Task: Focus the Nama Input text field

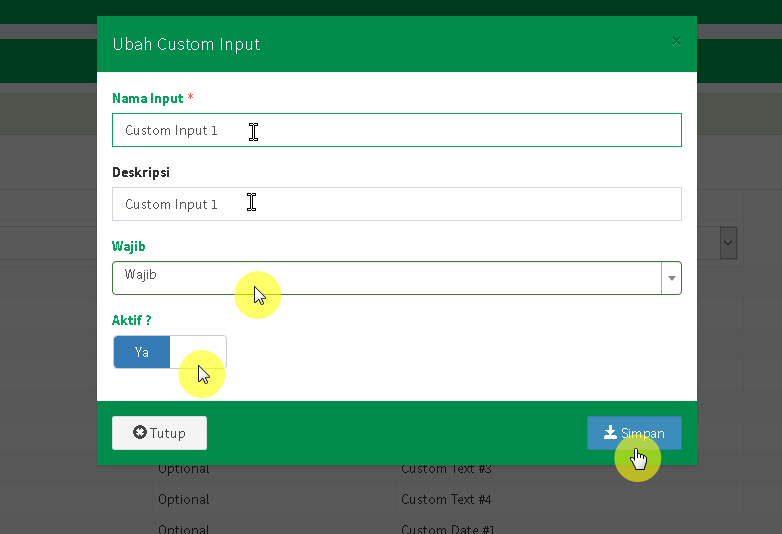Action: pos(396,130)
